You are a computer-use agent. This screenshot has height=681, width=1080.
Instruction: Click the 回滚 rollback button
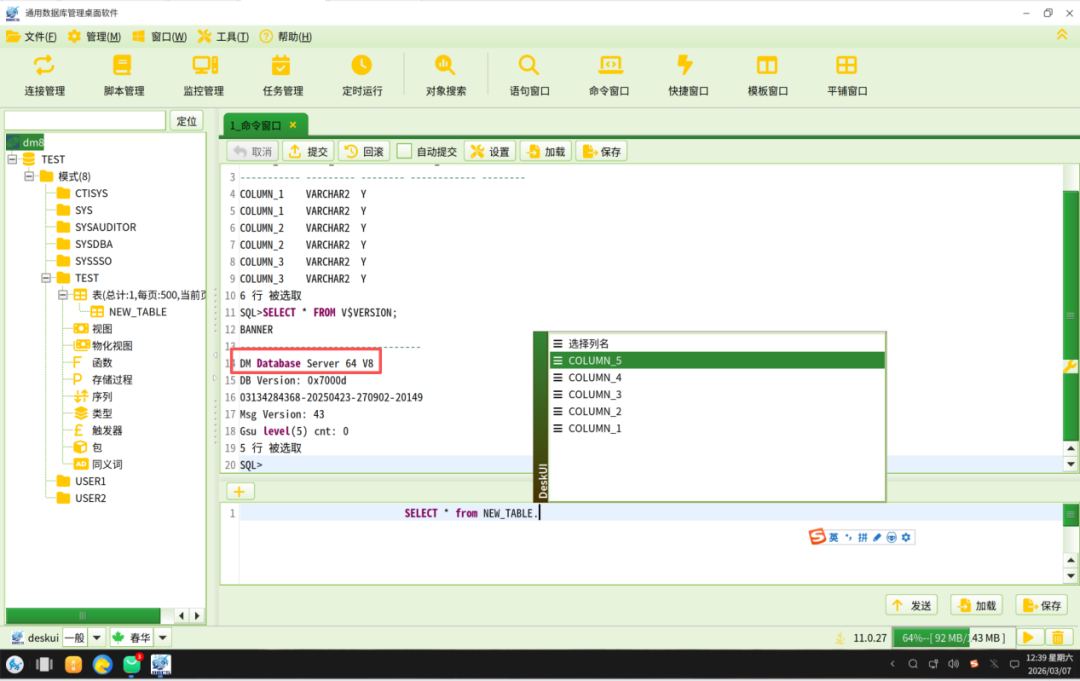364,151
